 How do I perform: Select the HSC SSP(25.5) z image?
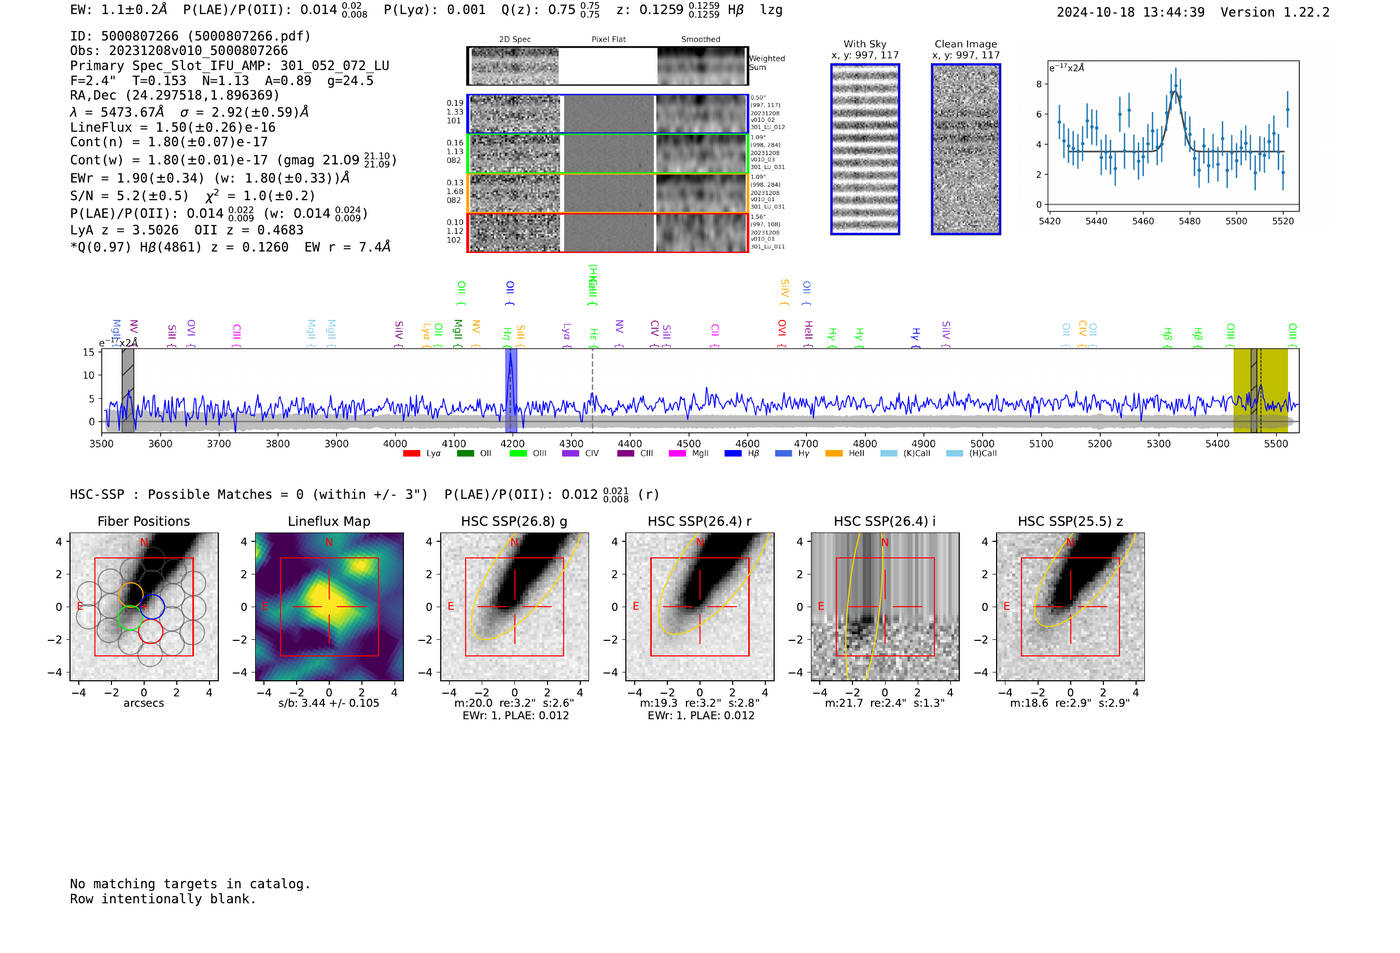[1070, 607]
